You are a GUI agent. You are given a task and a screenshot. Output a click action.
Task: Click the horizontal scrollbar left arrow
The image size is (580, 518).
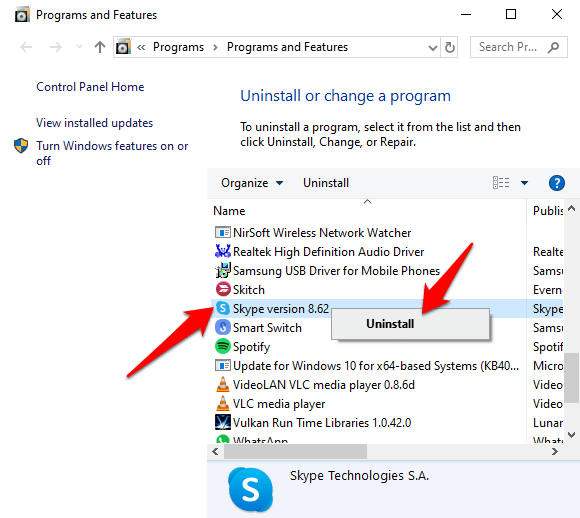pos(215,451)
